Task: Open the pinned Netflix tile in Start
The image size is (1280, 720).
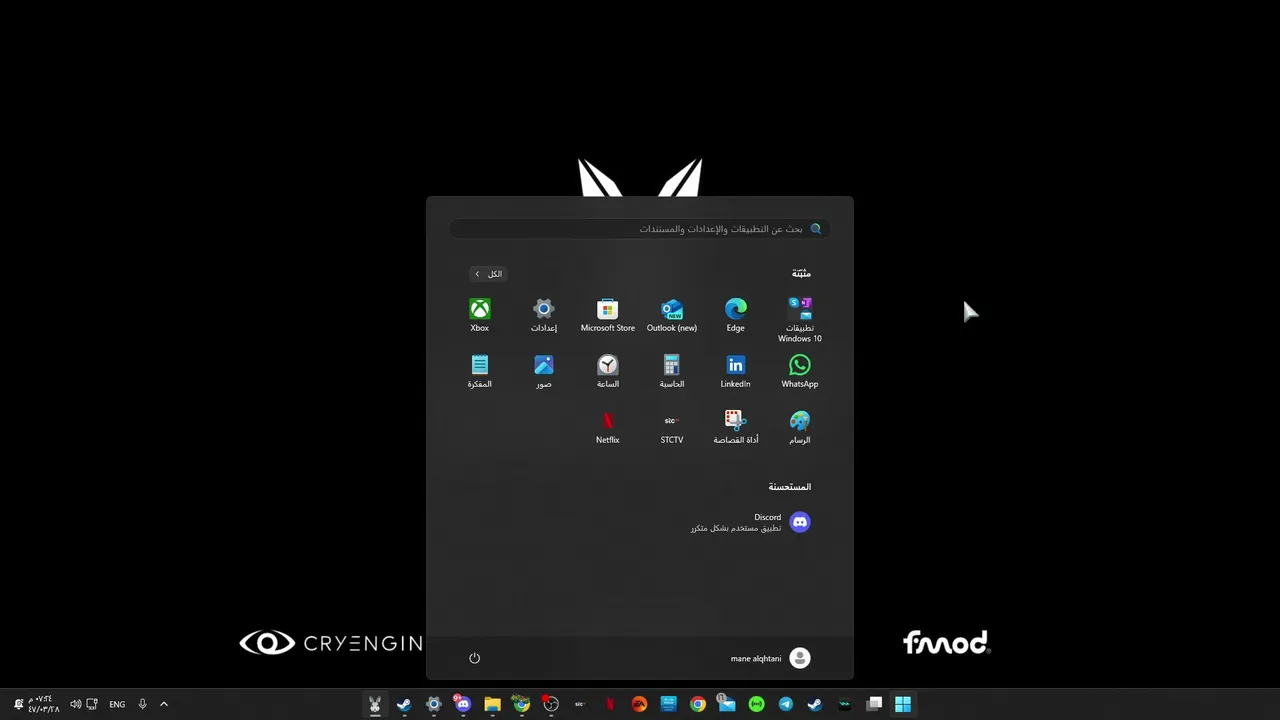Action: pyautogui.click(x=608, y=427)
